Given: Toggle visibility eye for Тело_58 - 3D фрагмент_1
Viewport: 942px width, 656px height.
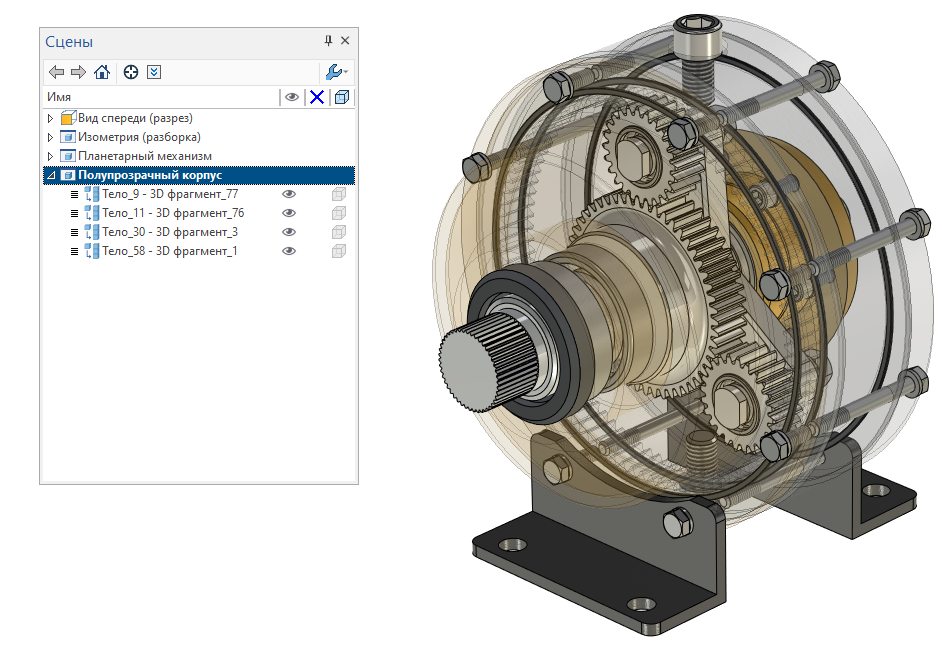Looking at the screenshot, I should point(289,251).
